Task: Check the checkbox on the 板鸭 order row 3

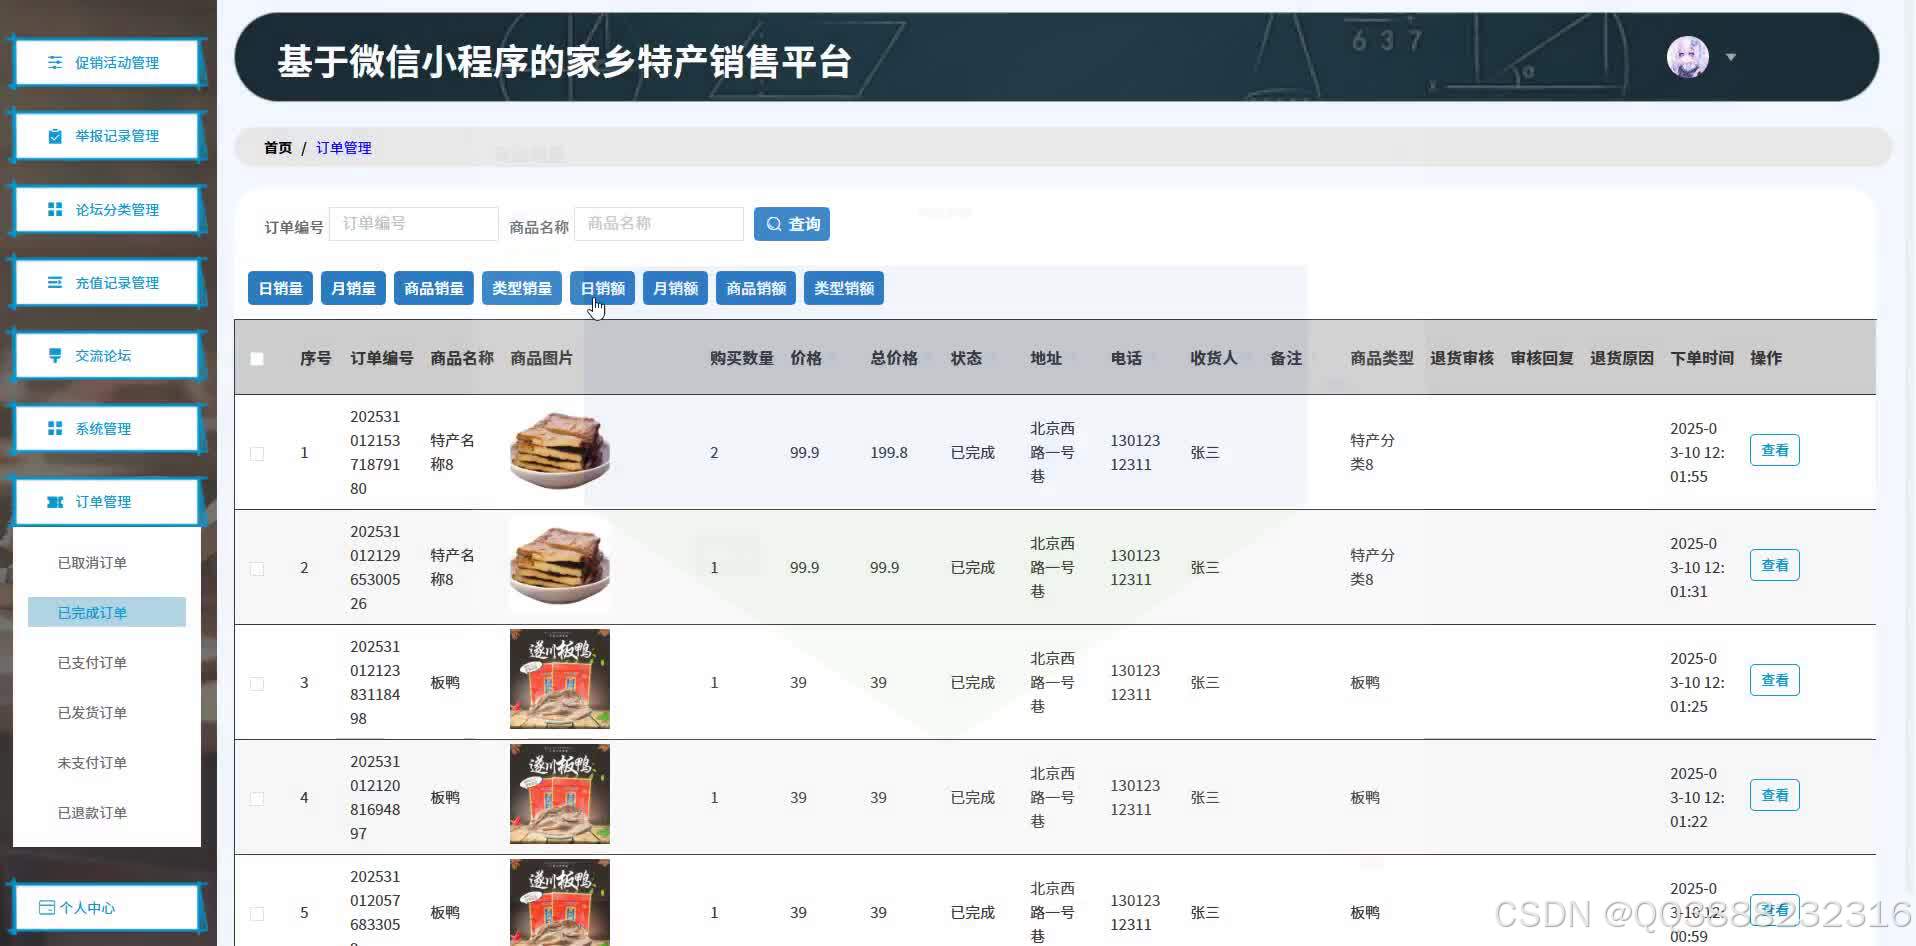Action: tap(257, 683)
